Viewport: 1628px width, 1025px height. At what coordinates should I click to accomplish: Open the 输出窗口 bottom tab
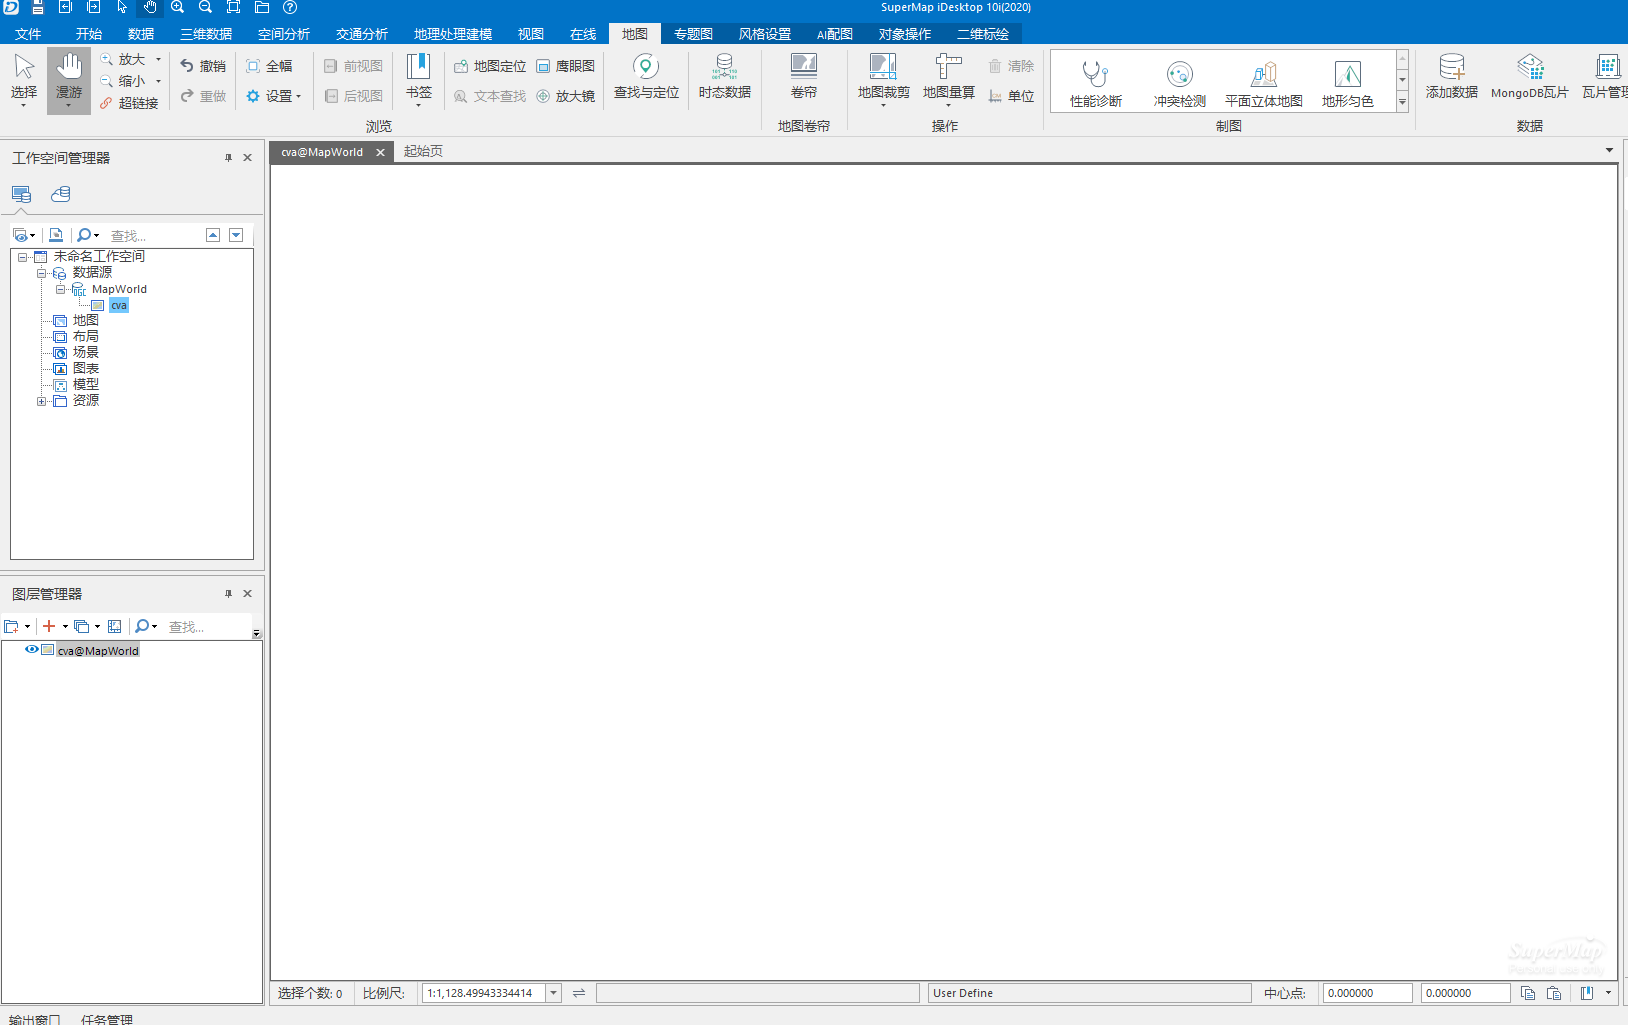pyautogui.click(x=35, y=1019)
